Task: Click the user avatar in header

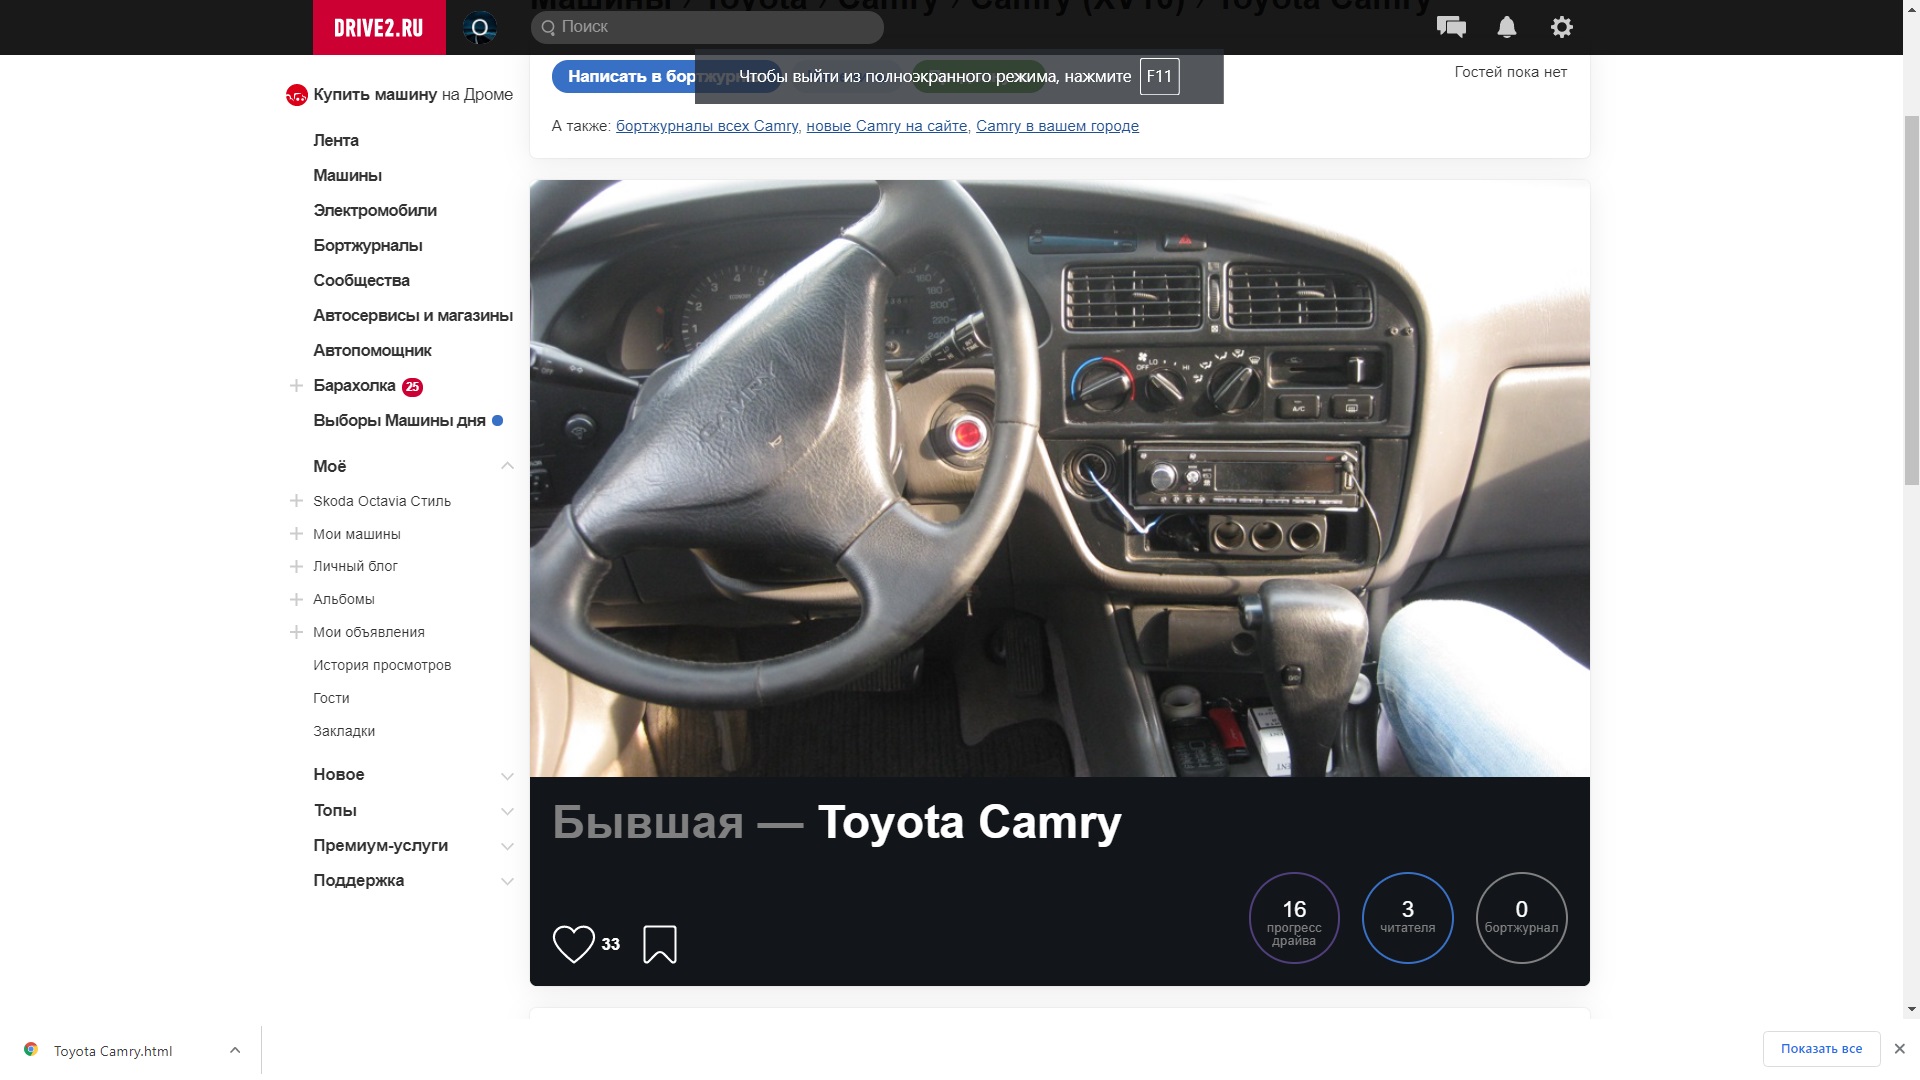Action: pyautogui.click(x=480, y=27)
